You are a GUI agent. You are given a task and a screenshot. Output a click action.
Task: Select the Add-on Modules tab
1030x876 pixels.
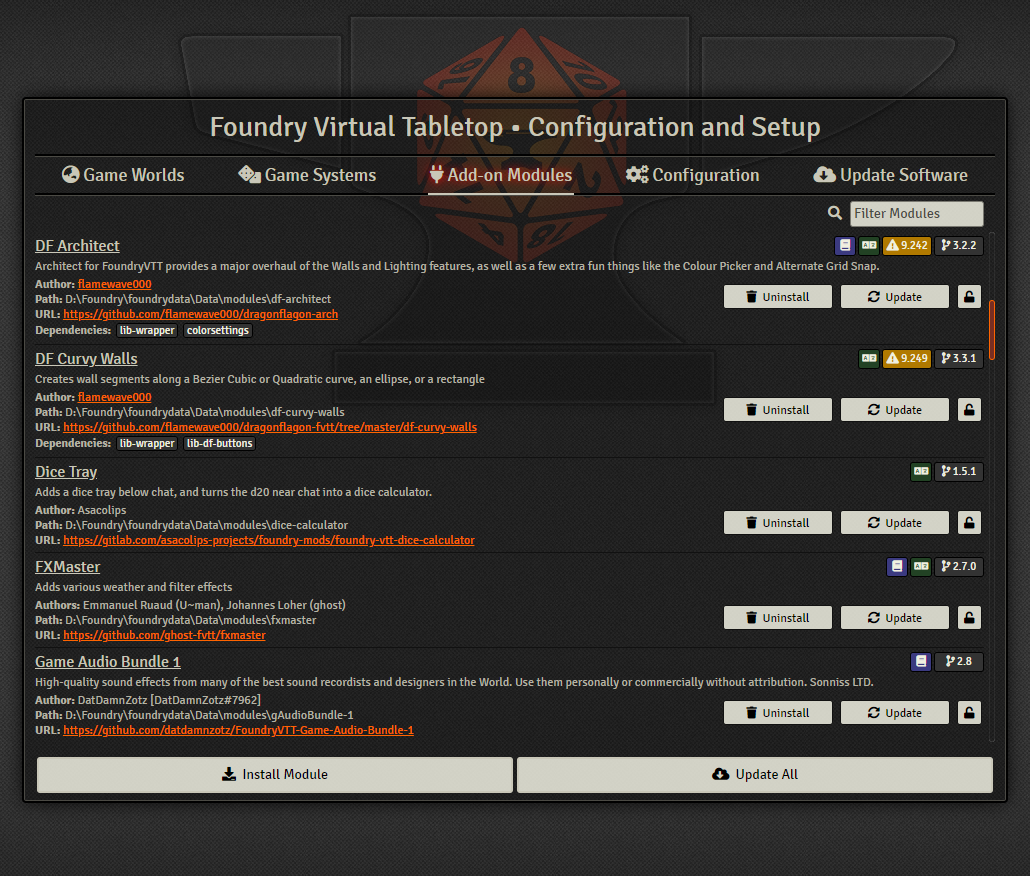[x=501, y=175]
